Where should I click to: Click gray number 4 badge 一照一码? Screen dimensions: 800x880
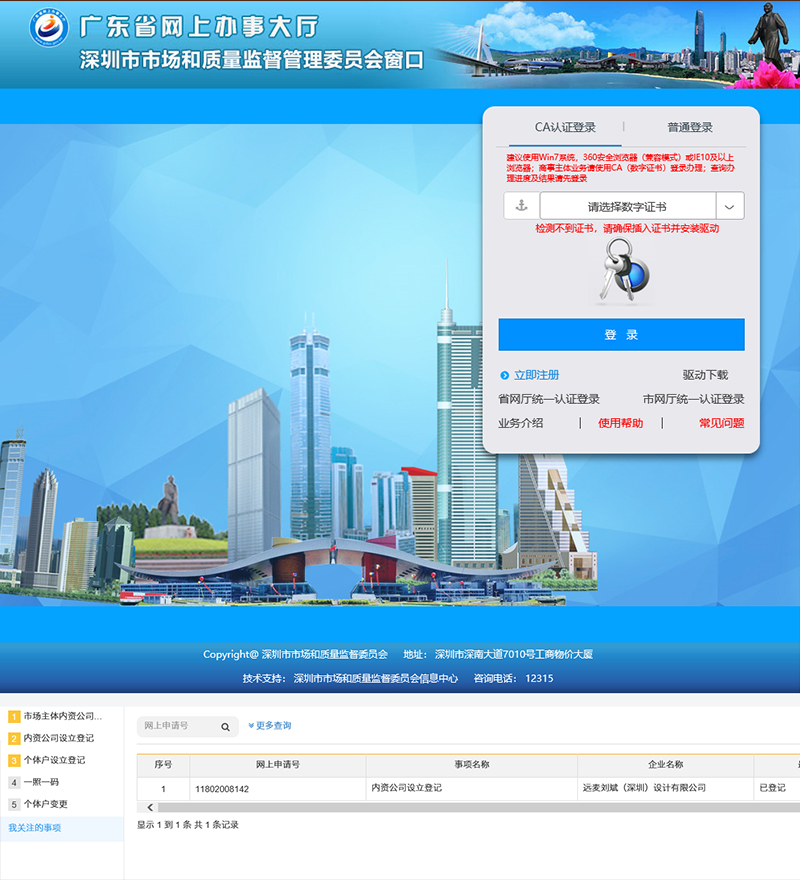[14, 782]
